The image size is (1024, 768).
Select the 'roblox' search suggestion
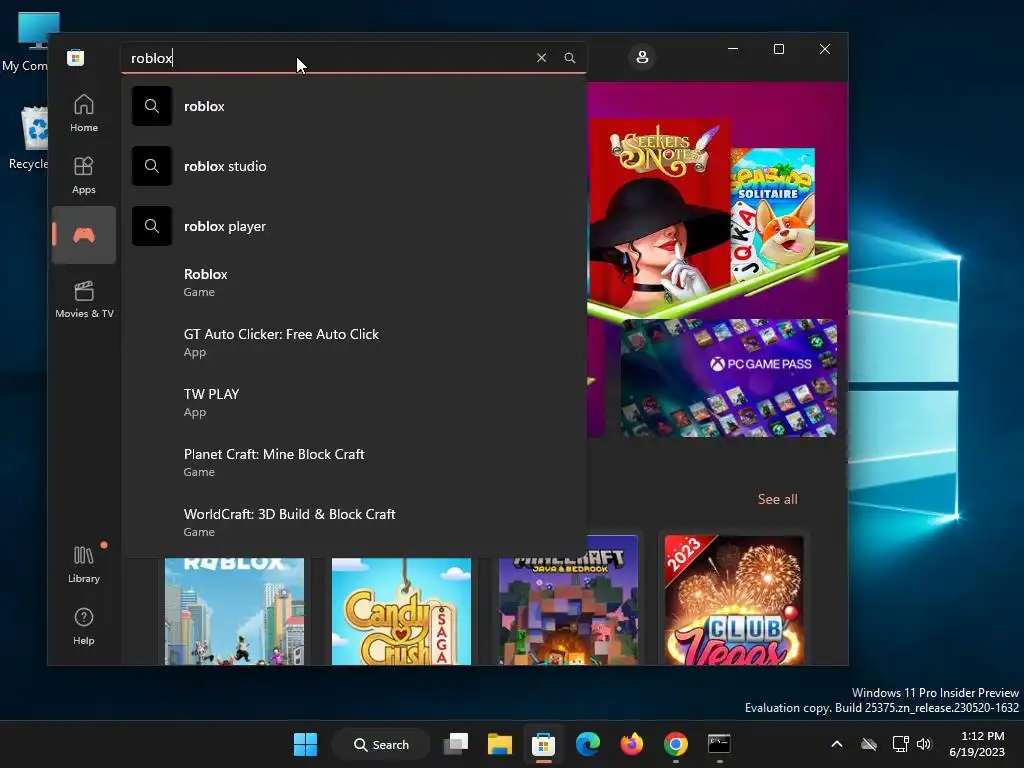[x=353, y=106]
